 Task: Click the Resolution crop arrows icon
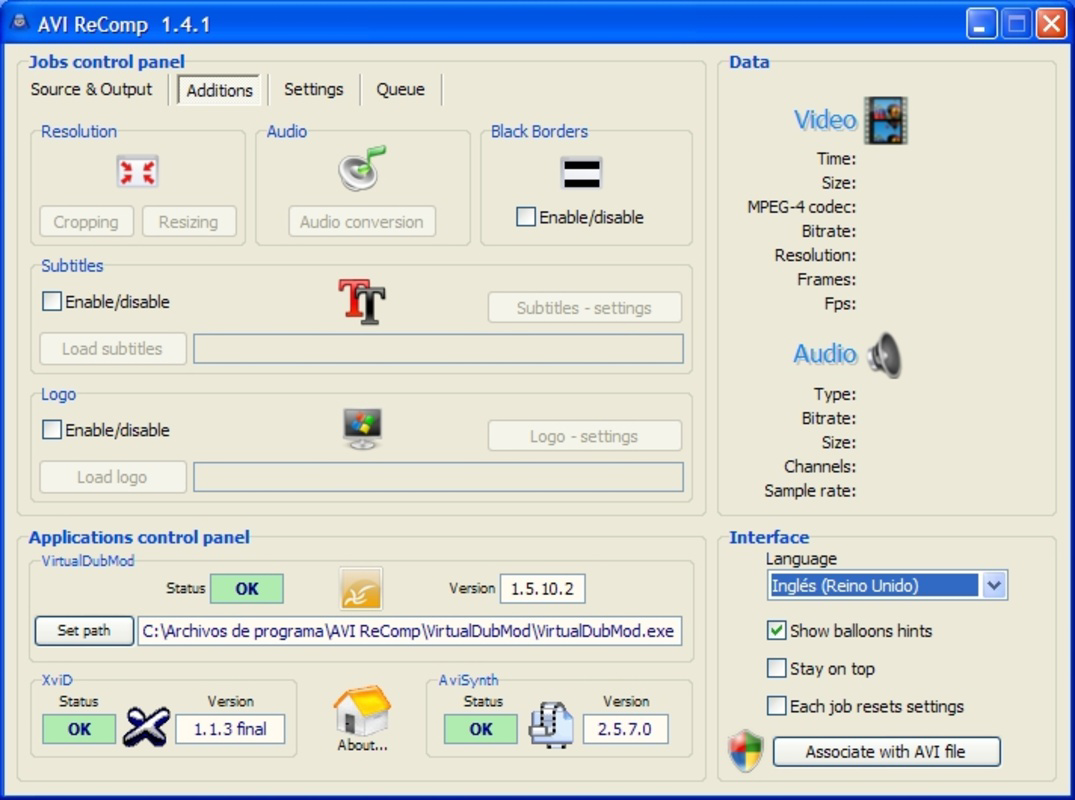[x=137, y=171]
